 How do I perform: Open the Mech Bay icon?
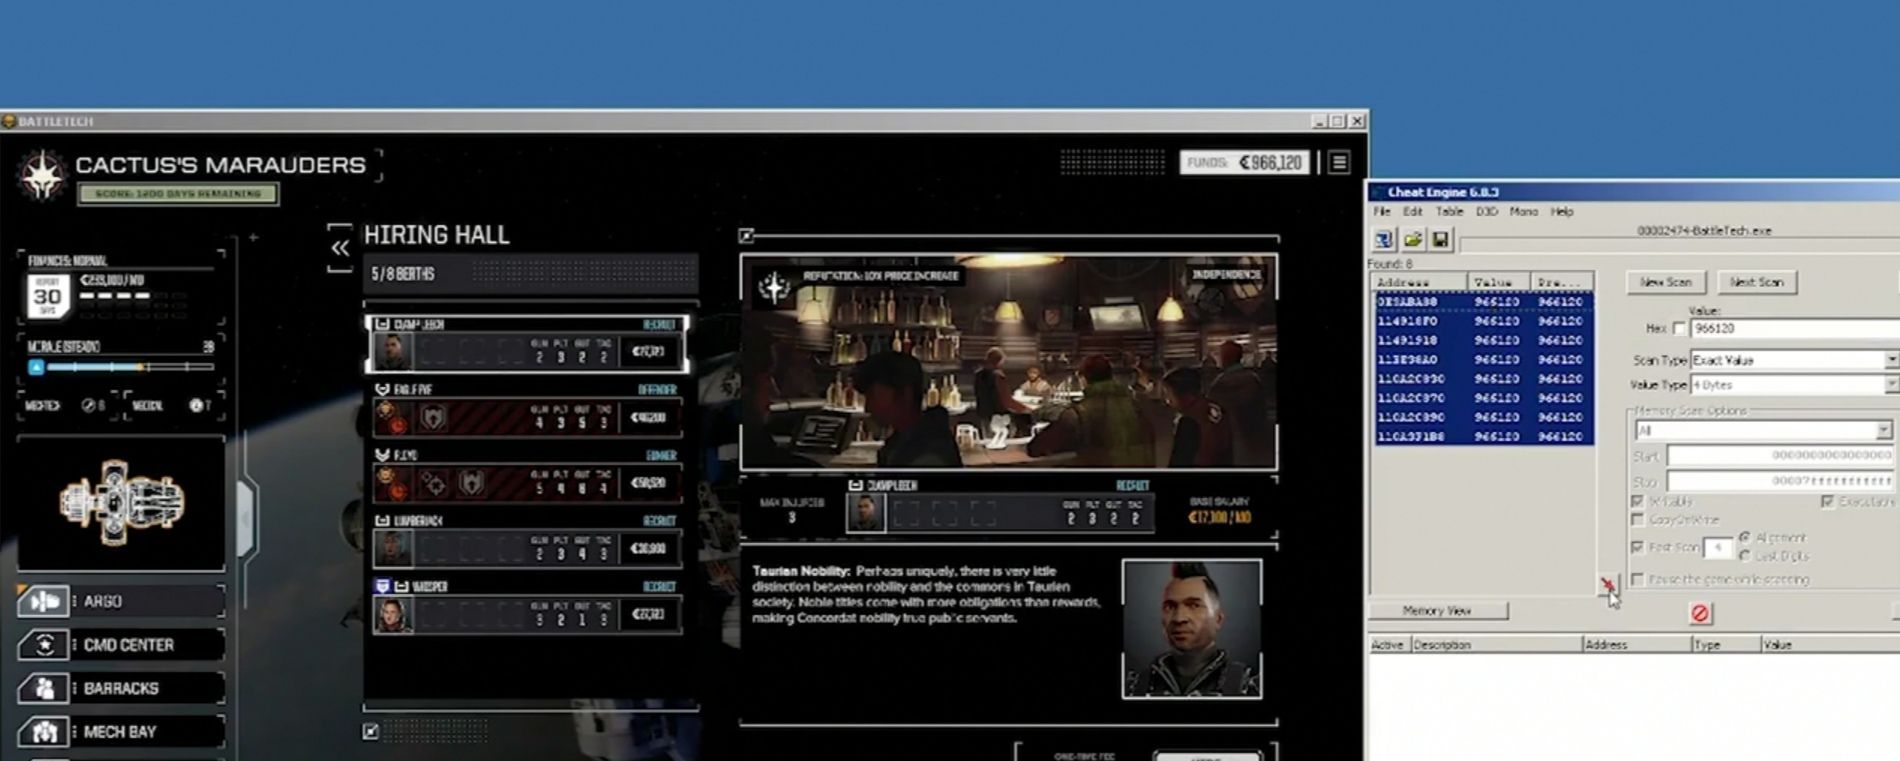(43, 732)
